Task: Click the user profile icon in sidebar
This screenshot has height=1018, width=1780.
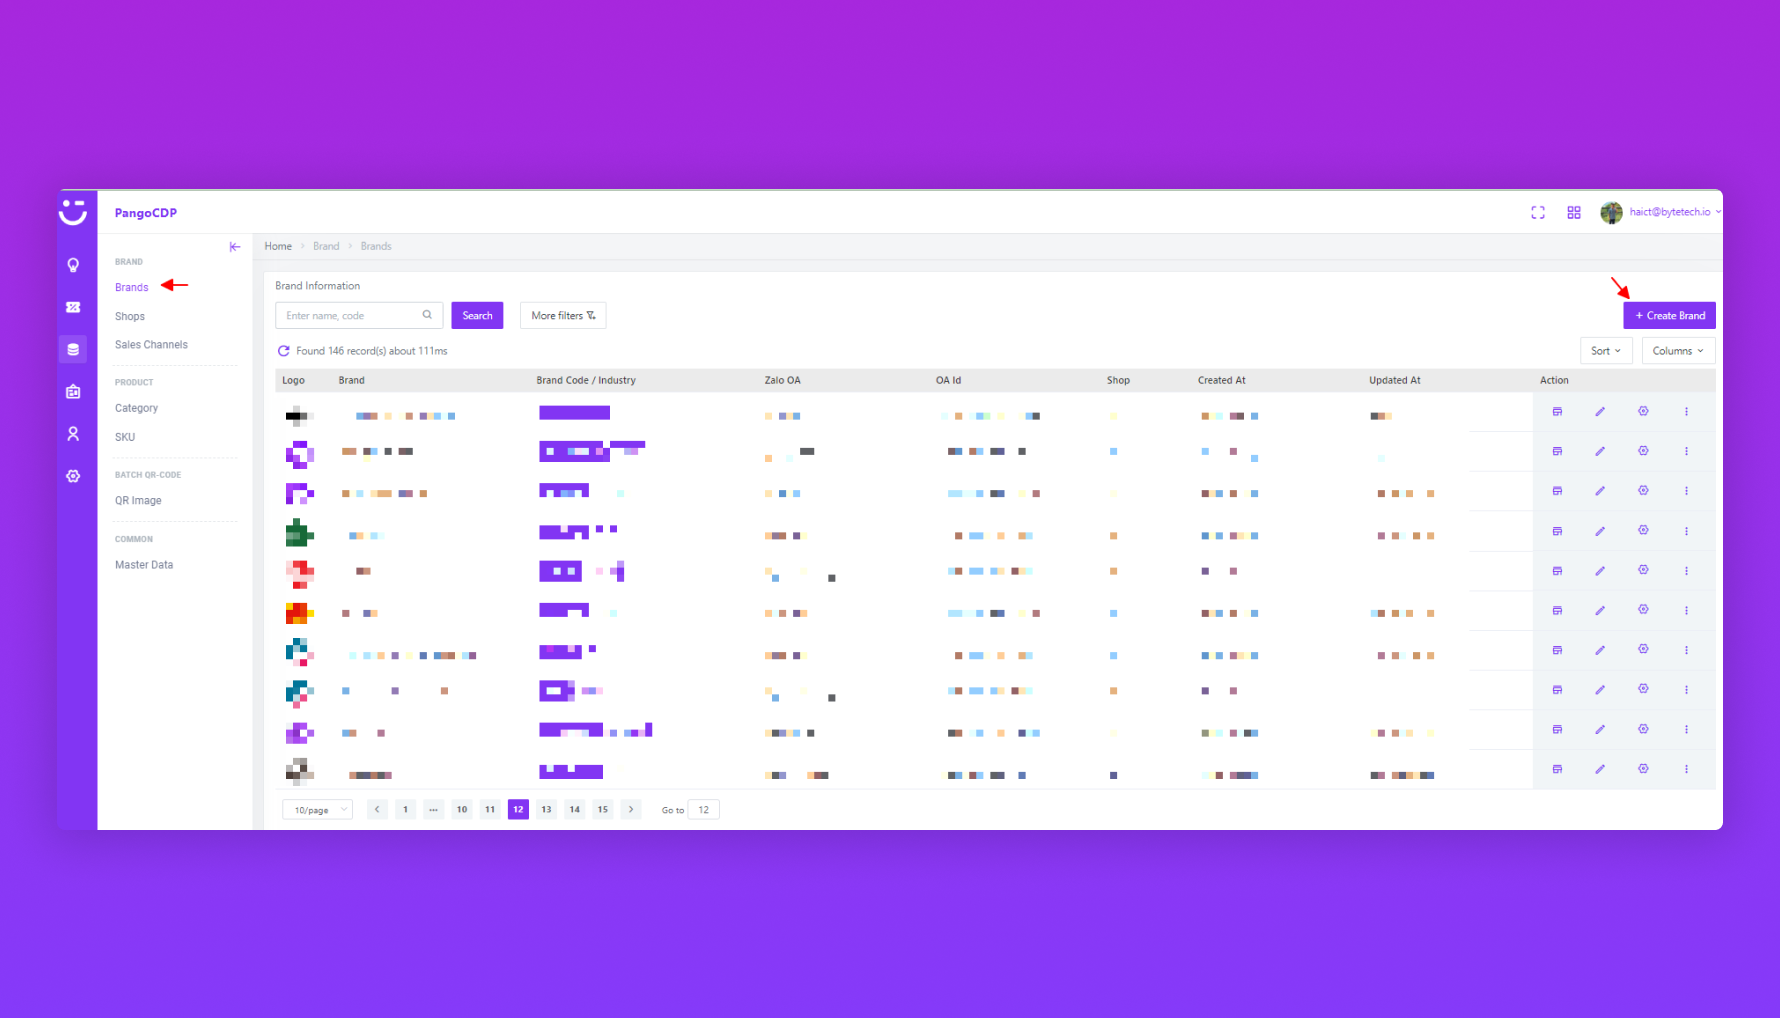Action: click(x=73, y=434)
